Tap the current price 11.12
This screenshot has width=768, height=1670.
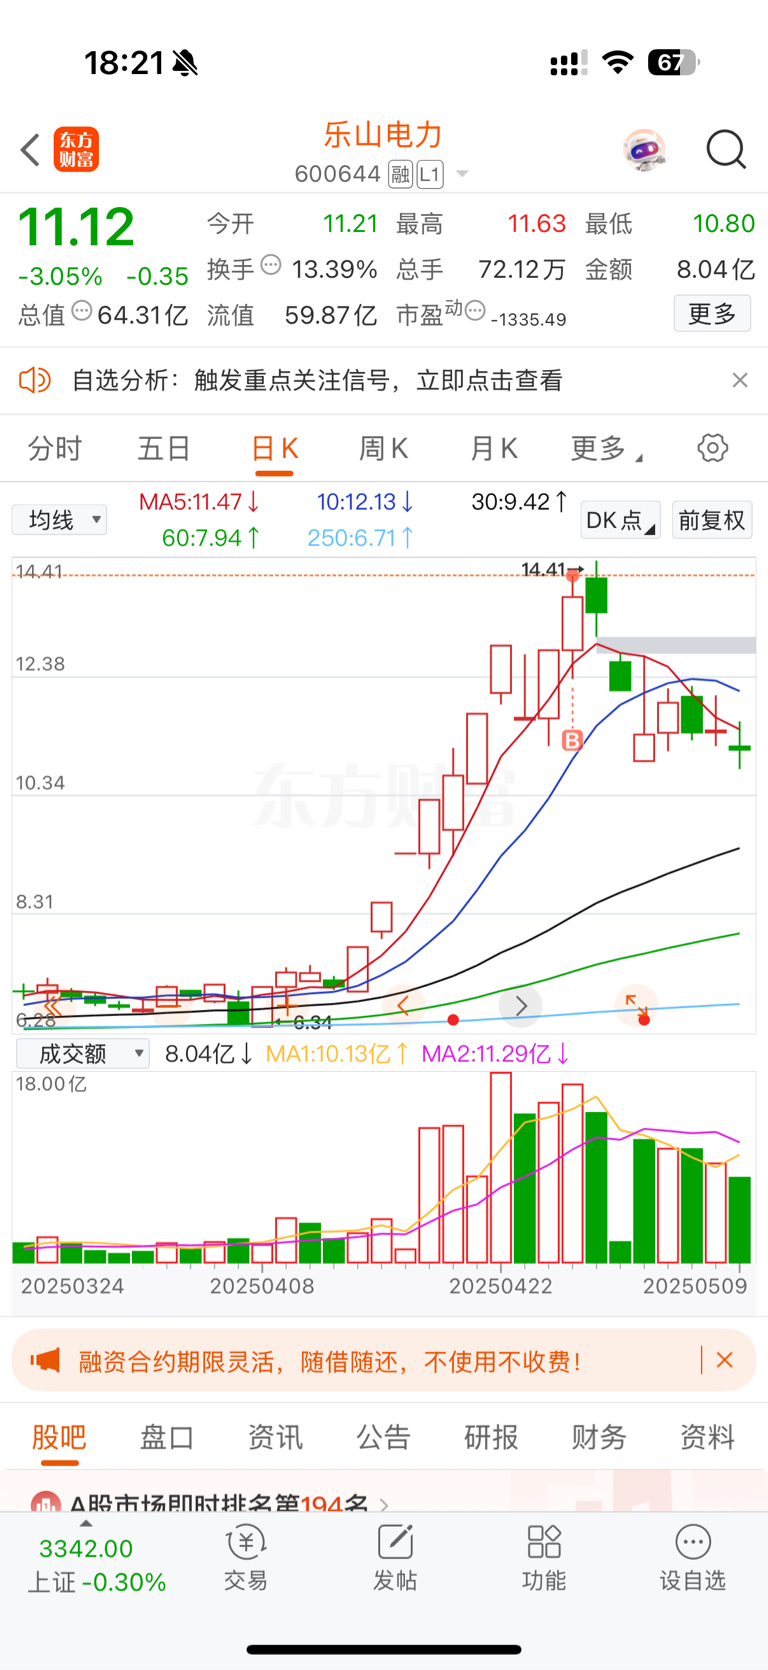(x=76, y=227)
